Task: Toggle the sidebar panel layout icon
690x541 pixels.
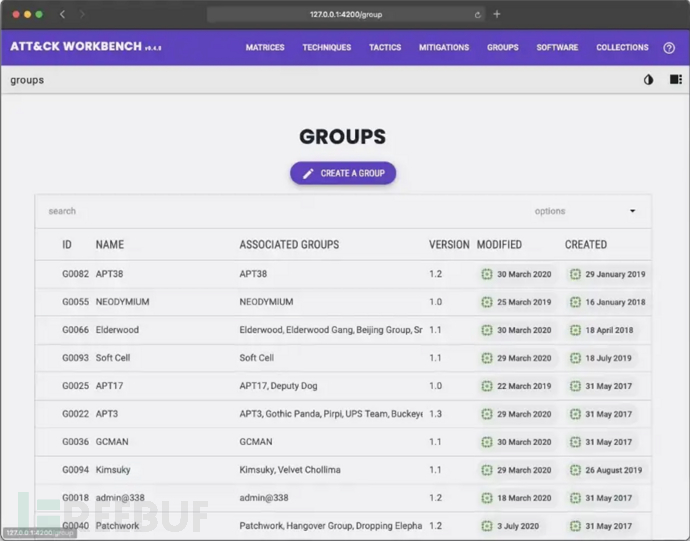Action: click(x=676, y=80)
